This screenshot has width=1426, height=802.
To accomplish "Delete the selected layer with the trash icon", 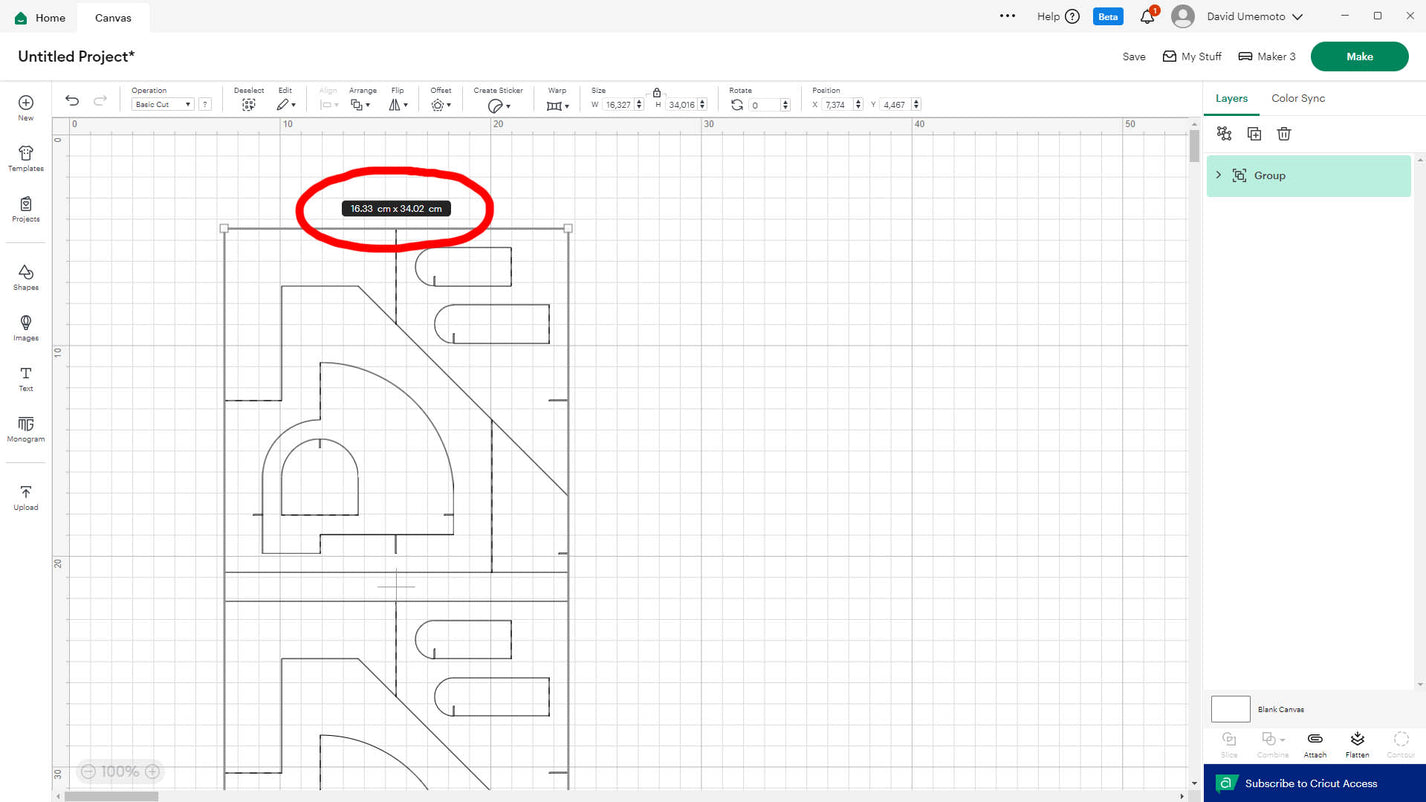I will point(1284,134).
